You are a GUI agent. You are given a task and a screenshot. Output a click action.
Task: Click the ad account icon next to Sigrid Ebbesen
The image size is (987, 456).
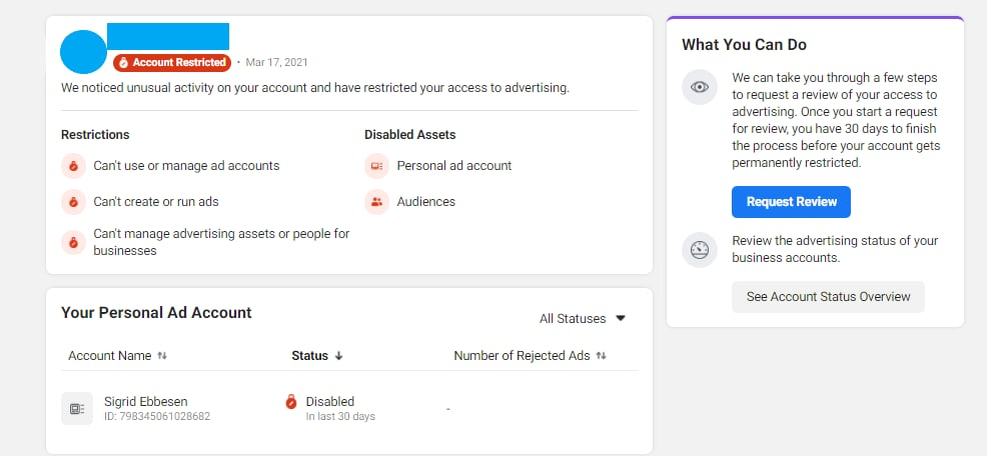[x=77, y=408]
